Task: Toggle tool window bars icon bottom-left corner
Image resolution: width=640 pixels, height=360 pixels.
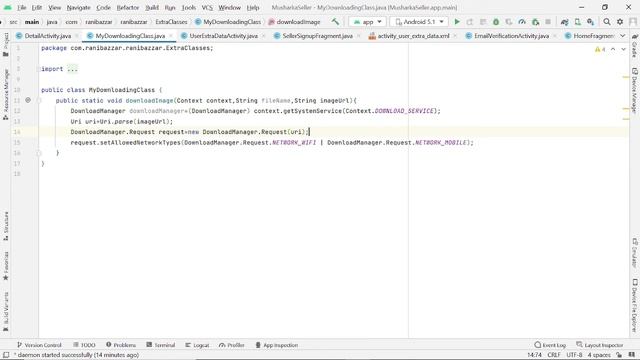Action: tap(6, 355)
